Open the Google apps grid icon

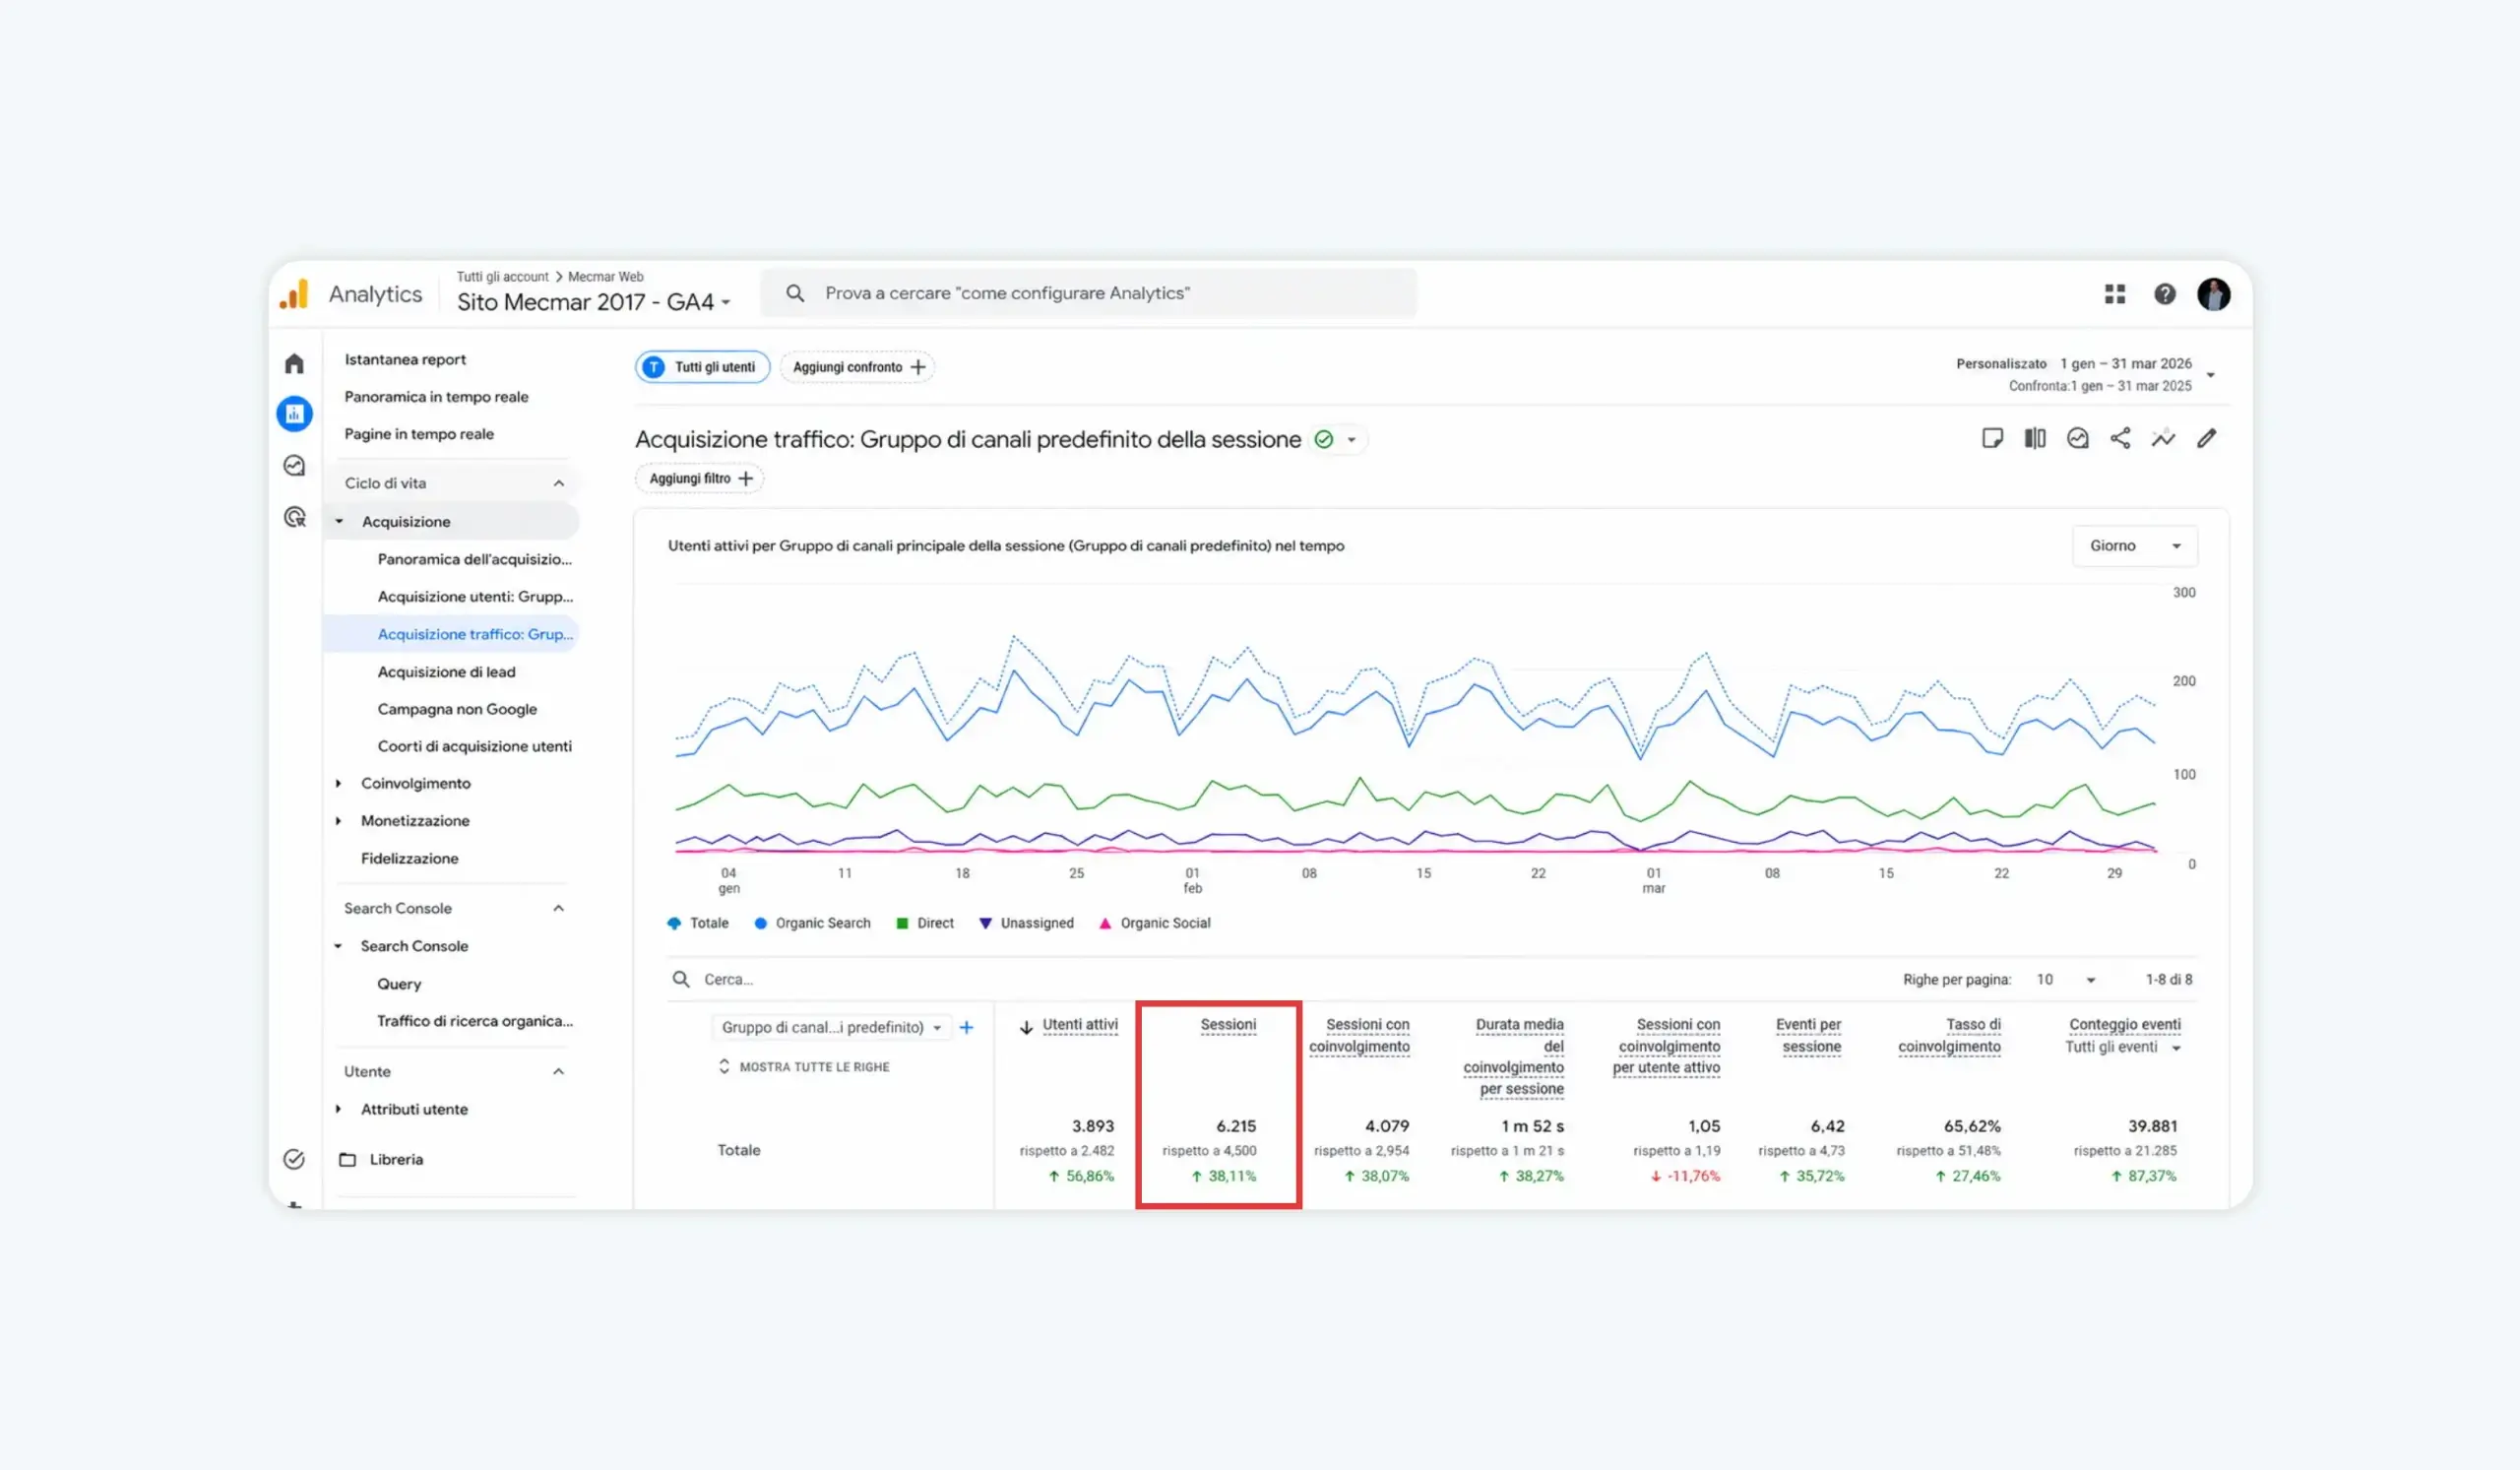point(2114,294)
